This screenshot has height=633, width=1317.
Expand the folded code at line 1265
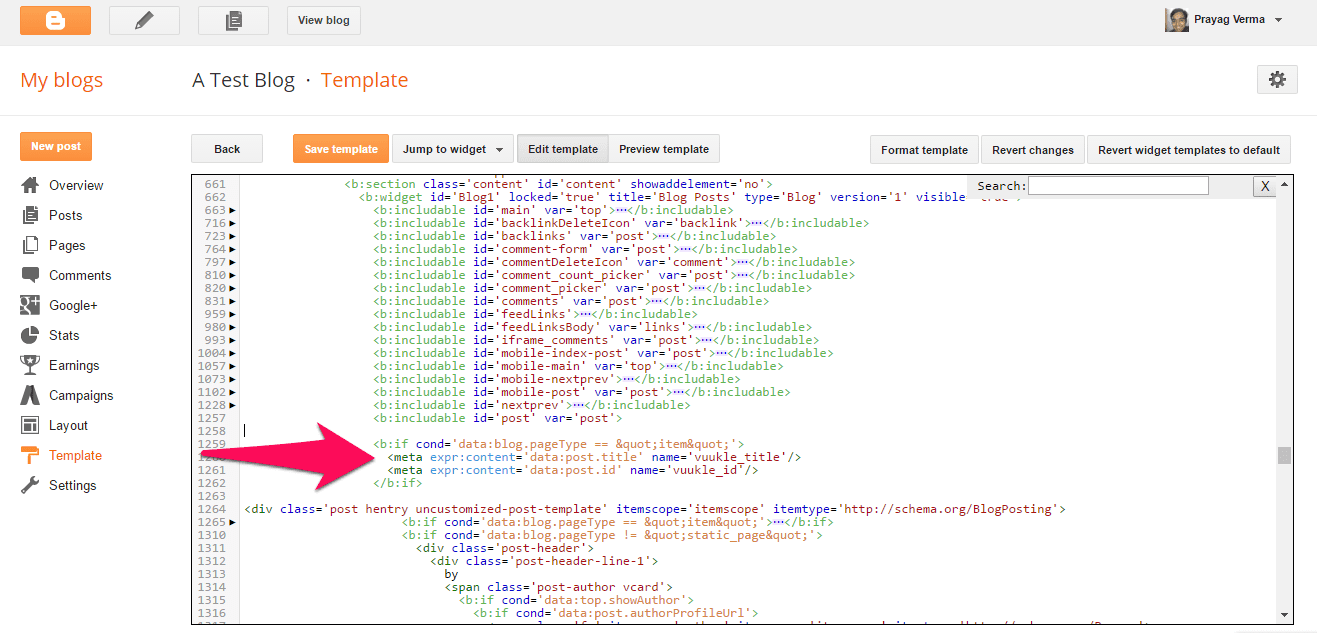[x=233, y=522]
